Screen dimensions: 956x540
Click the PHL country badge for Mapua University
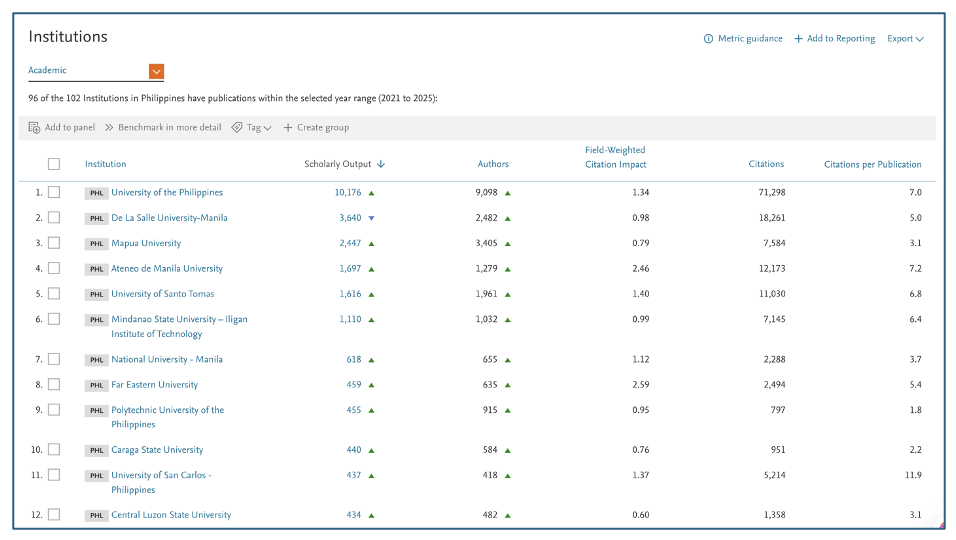(x=96, y=244)
